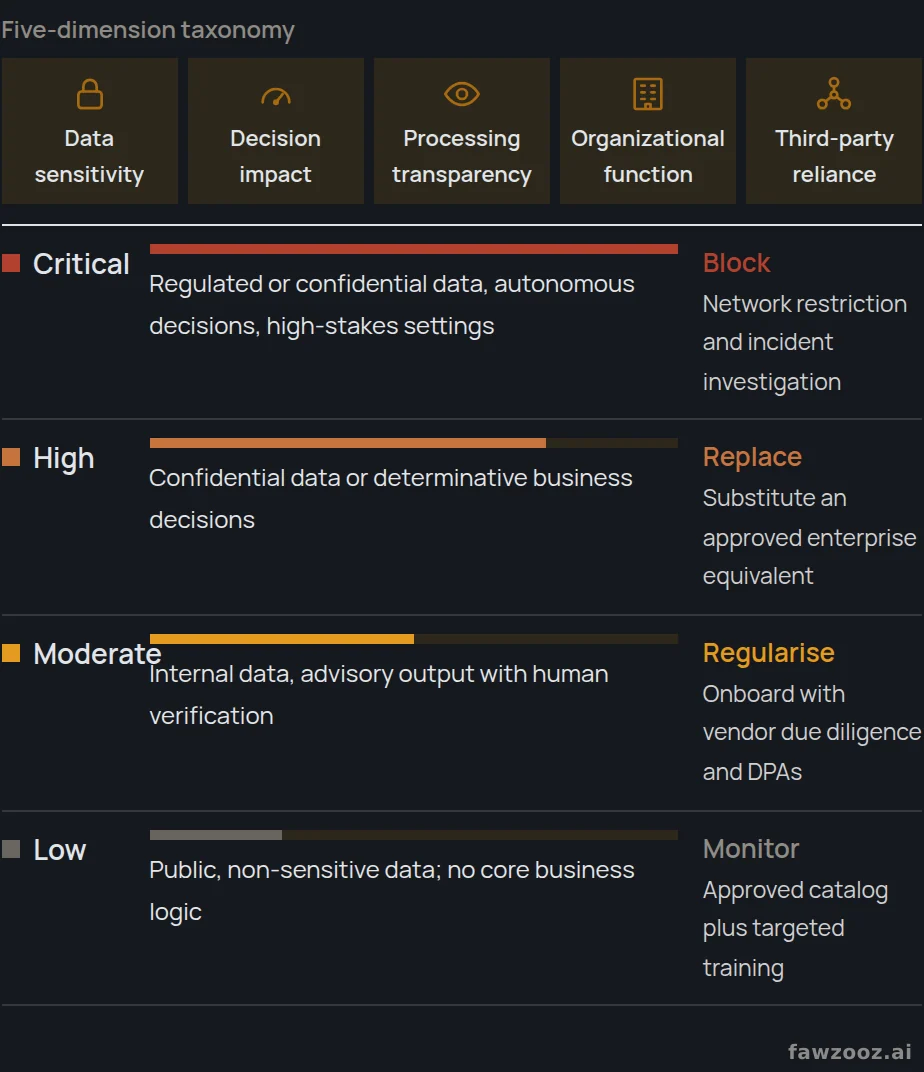Screen dimensions: 924x1072
Task: Click 'Regulated or confidential data' description
Action: (x=392, y=305)
